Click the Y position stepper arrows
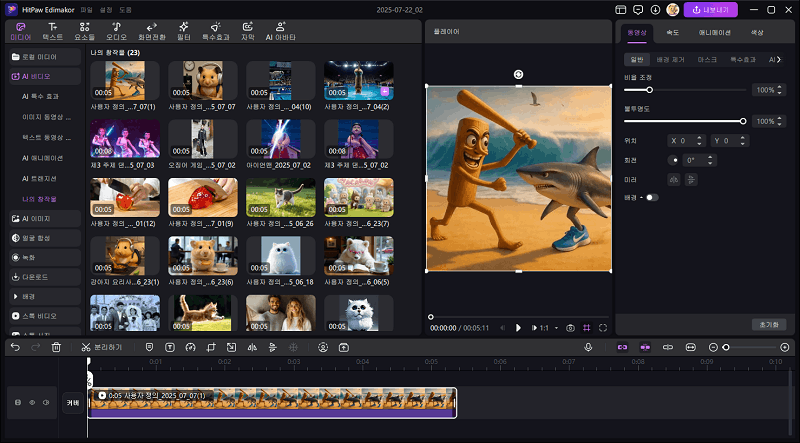This screenshot has height=443, width=800. click(x=743, y=140)
